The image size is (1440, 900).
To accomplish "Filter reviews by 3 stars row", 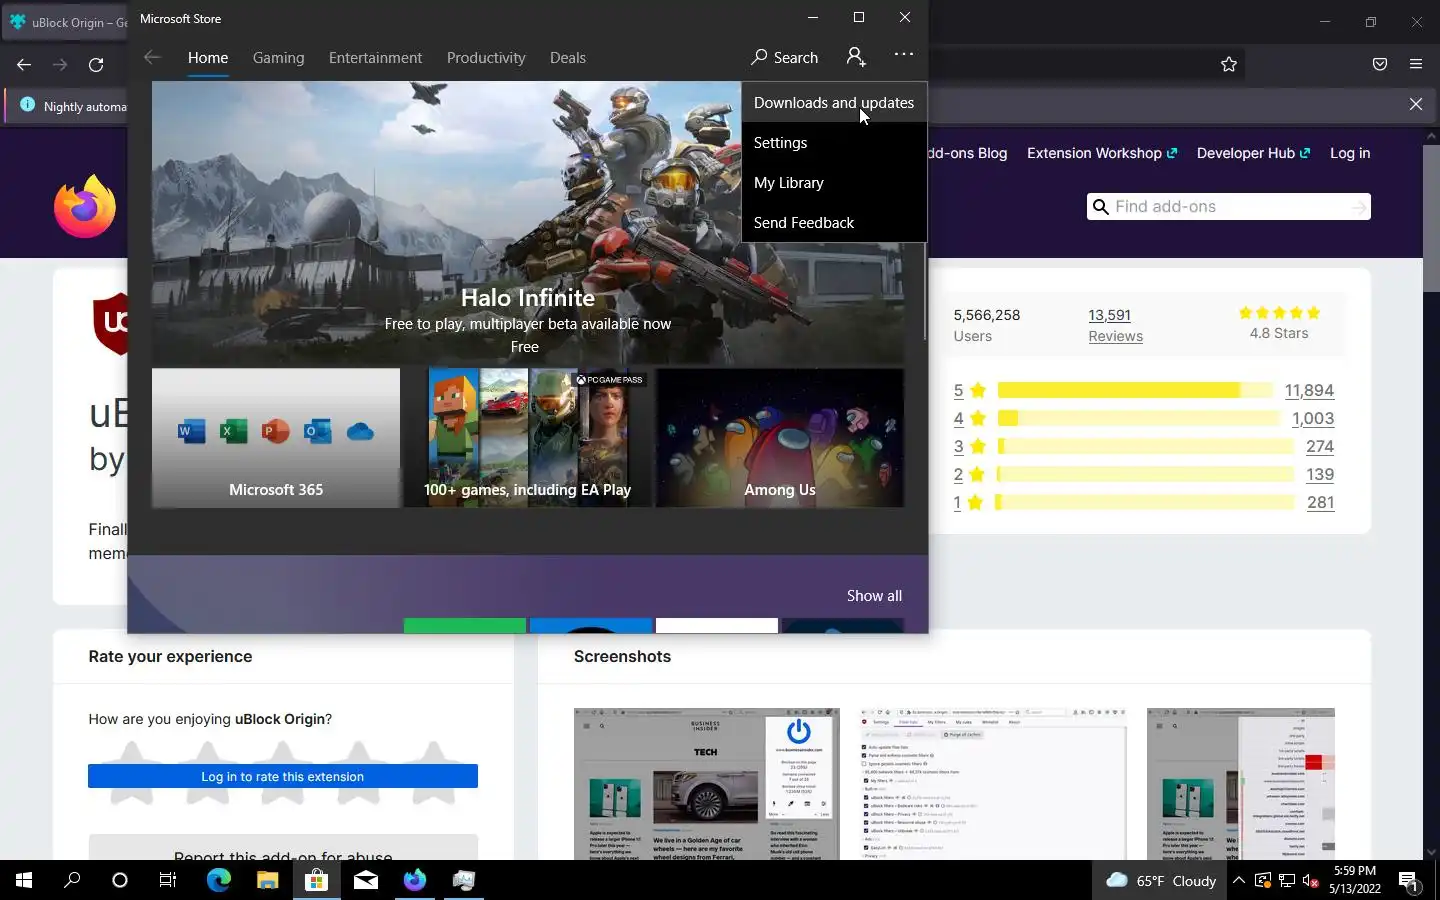I will click(x=1144, y=446).
